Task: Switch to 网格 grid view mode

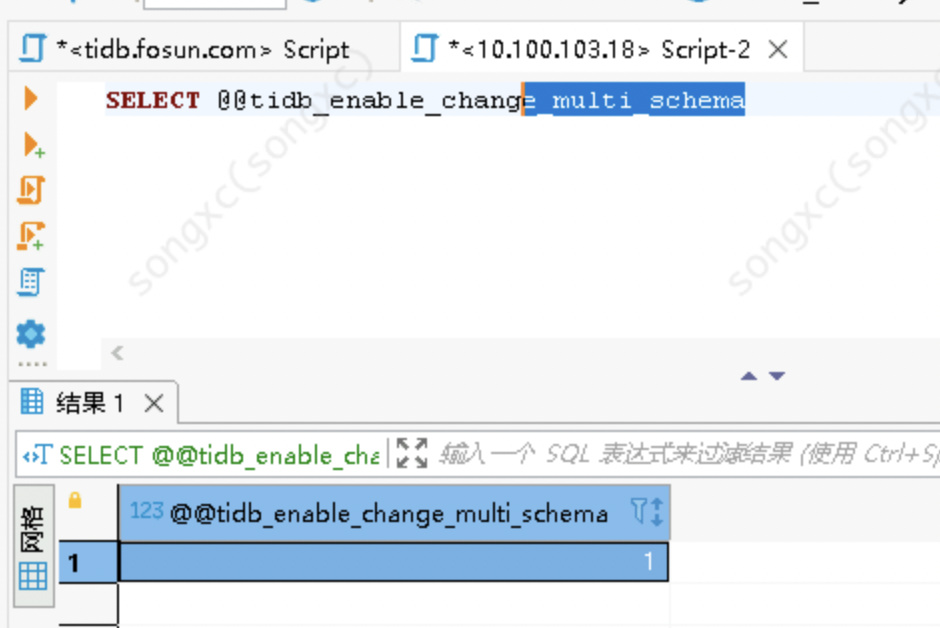Action: click(34, 546)
